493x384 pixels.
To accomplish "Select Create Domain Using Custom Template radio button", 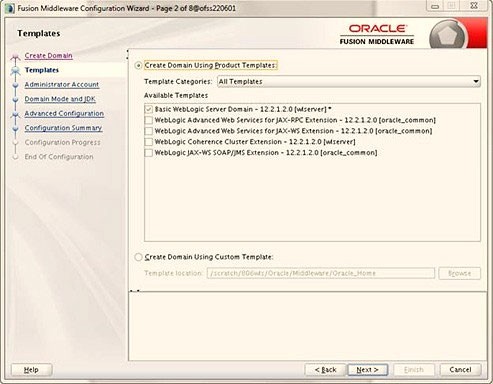I will (x=138, y=257).
